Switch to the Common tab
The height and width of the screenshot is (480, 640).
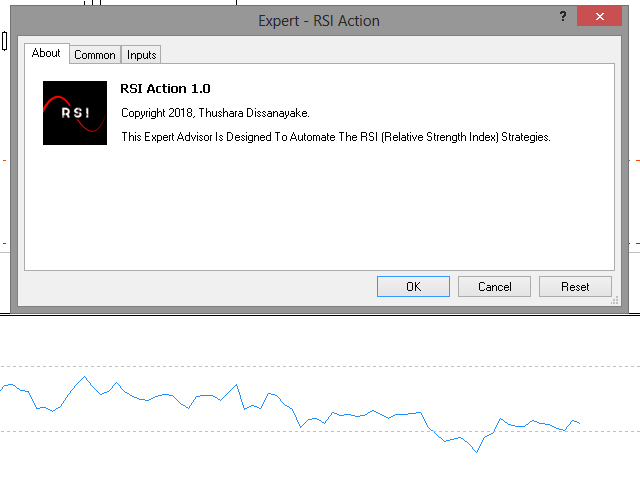tap(95, 55)
